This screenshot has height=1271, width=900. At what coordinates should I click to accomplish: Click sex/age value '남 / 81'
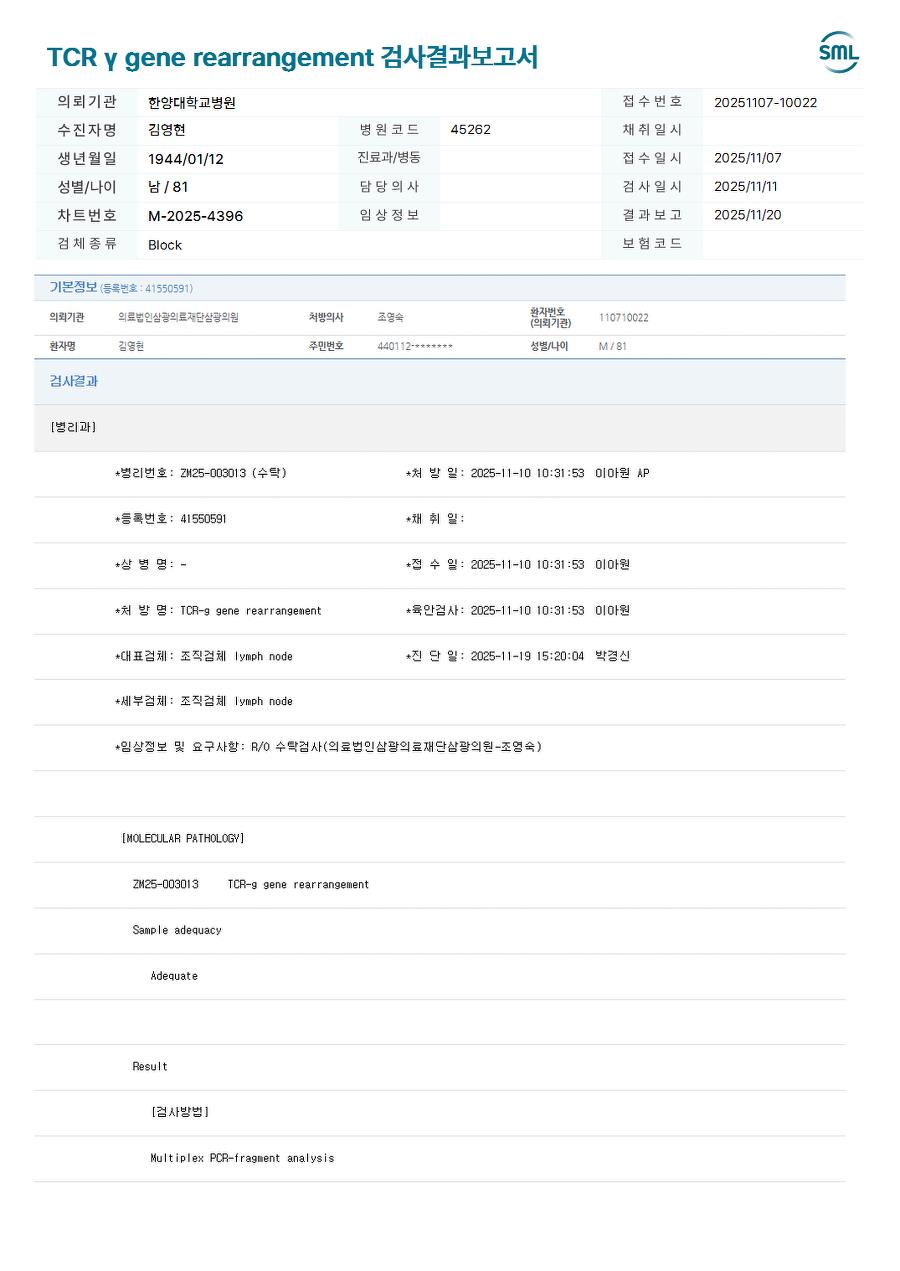pyautogui.click(x=168, y=187)
